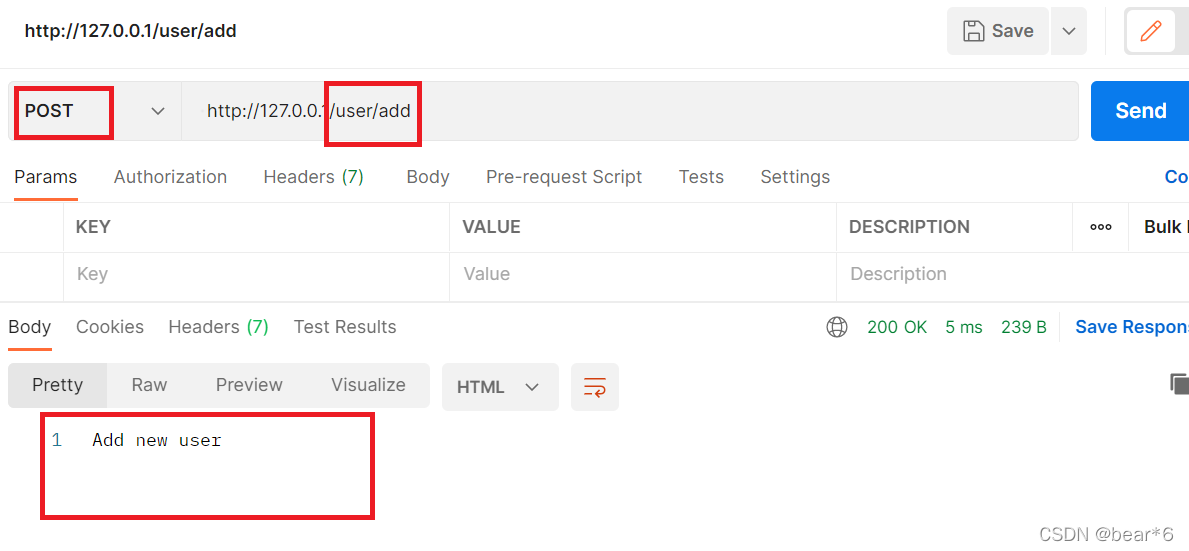Viewport: 1189px width, 551px height.
Task: Open the Save options dropdown arrow
Action: 1069,31
